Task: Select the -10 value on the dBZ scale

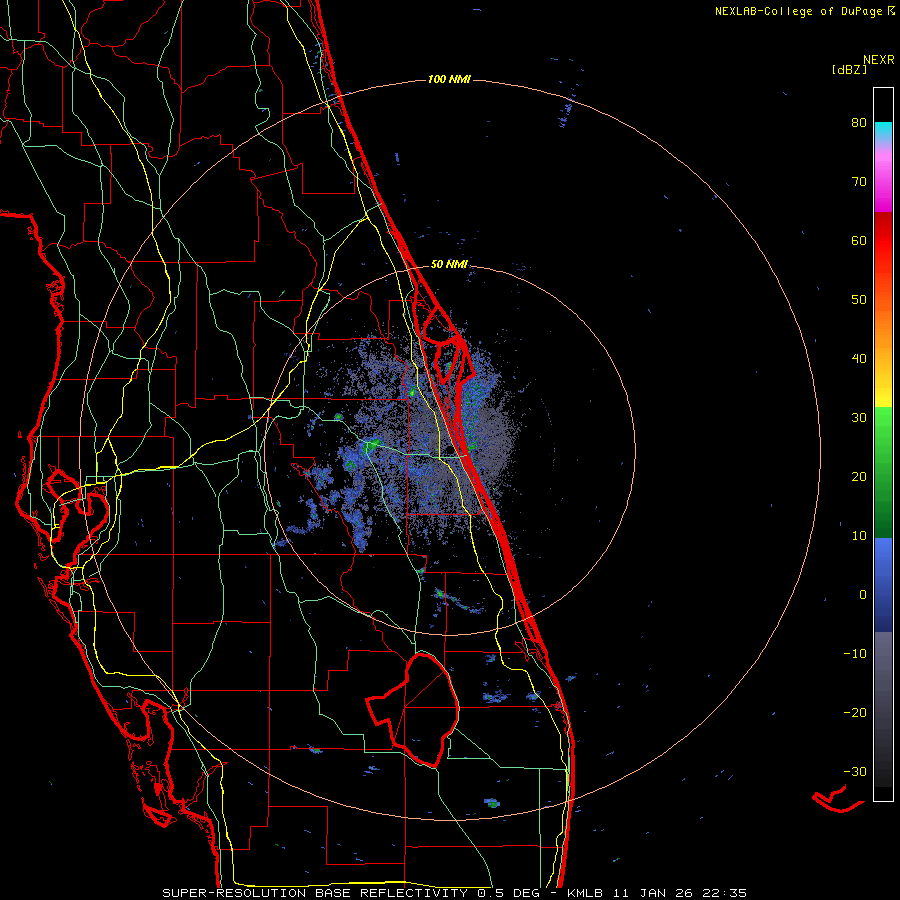Action: [x=855, y=654]
